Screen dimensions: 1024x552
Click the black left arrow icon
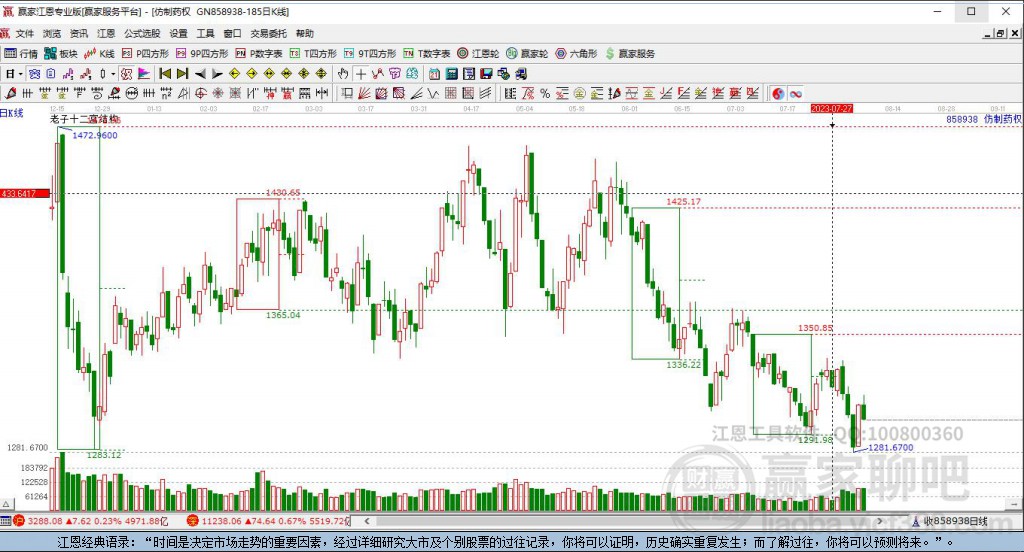[x=200, y=74]
